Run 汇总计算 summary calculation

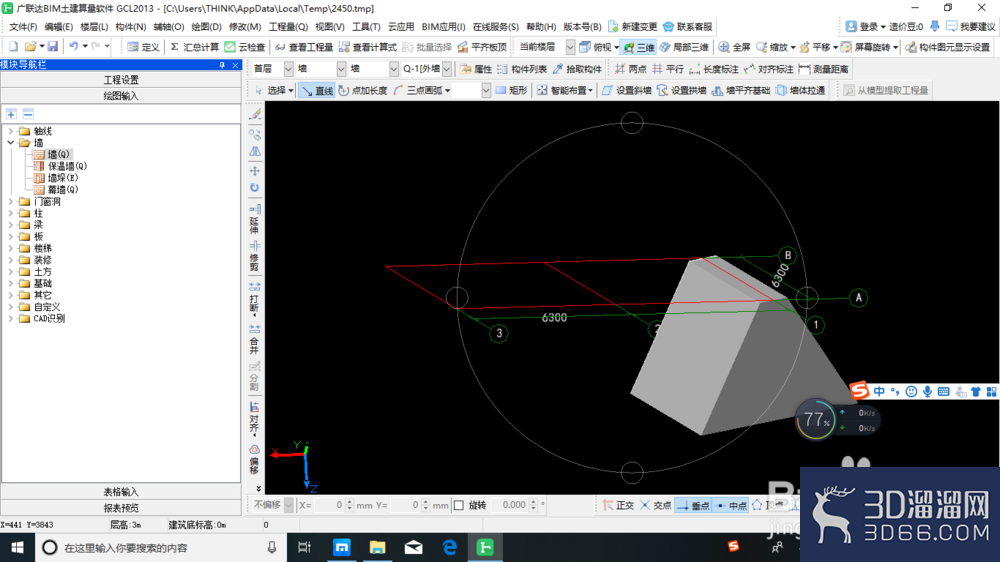point(194,47)
